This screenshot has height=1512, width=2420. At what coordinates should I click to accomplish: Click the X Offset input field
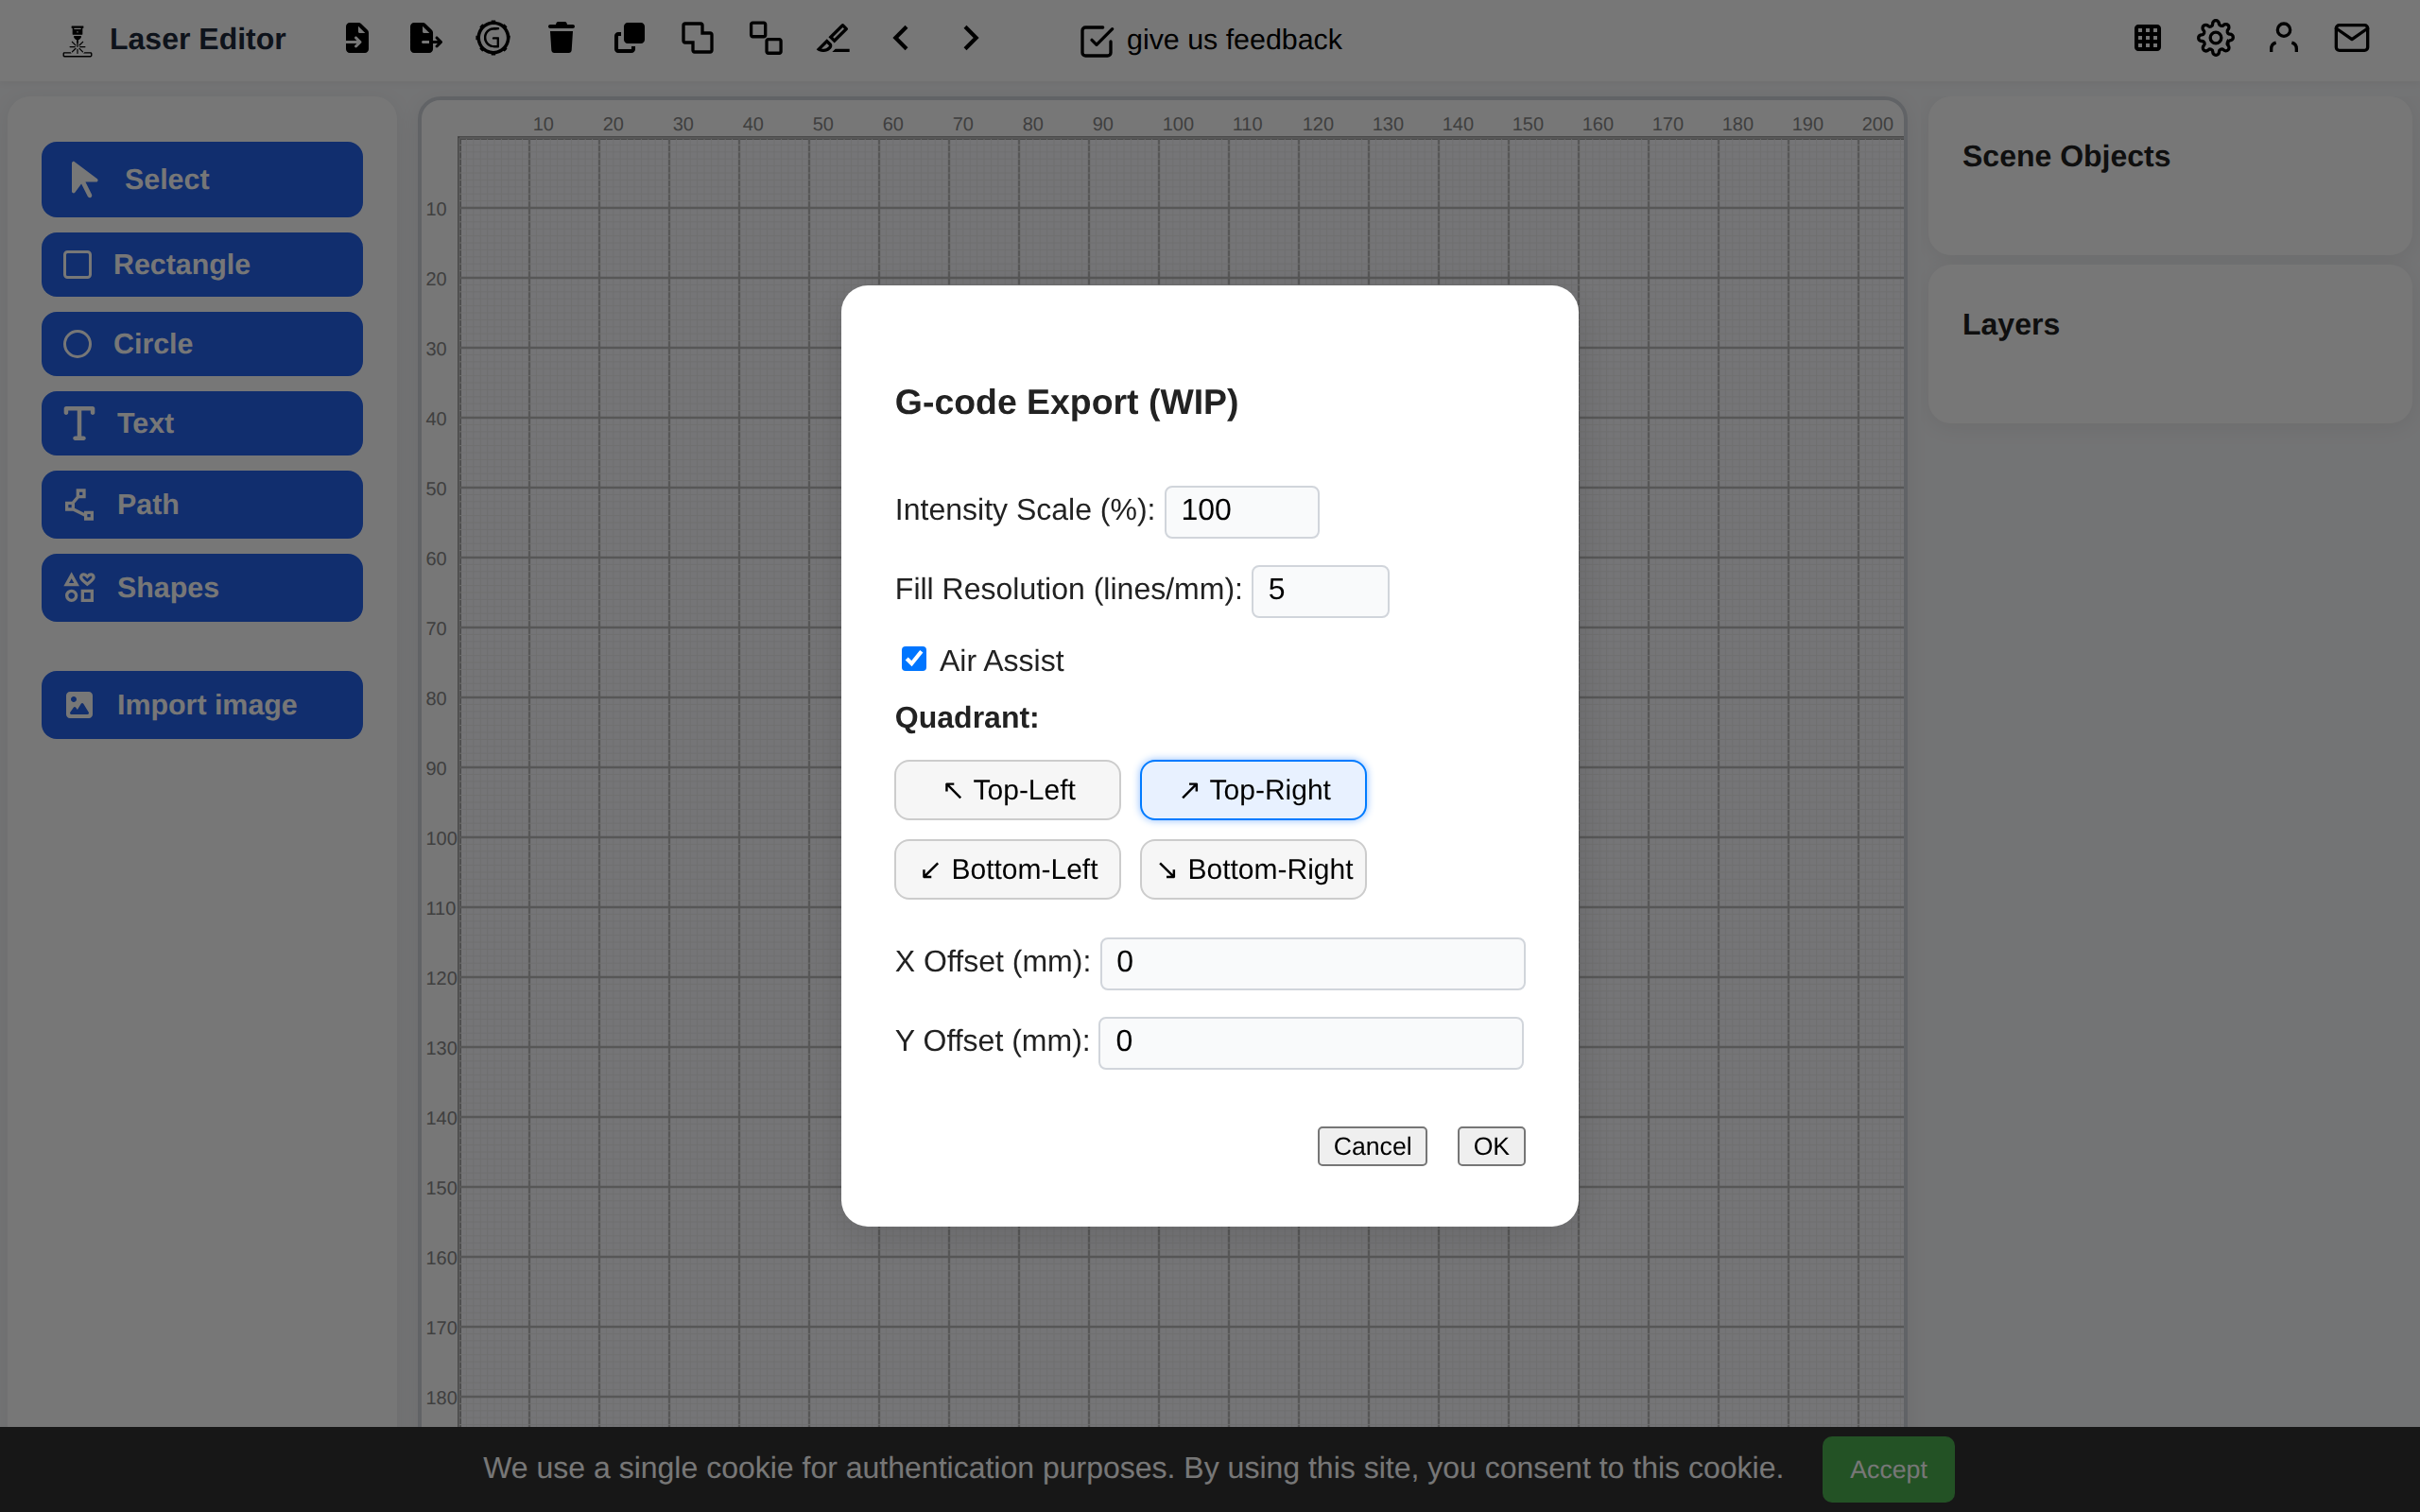[1312, 963]
